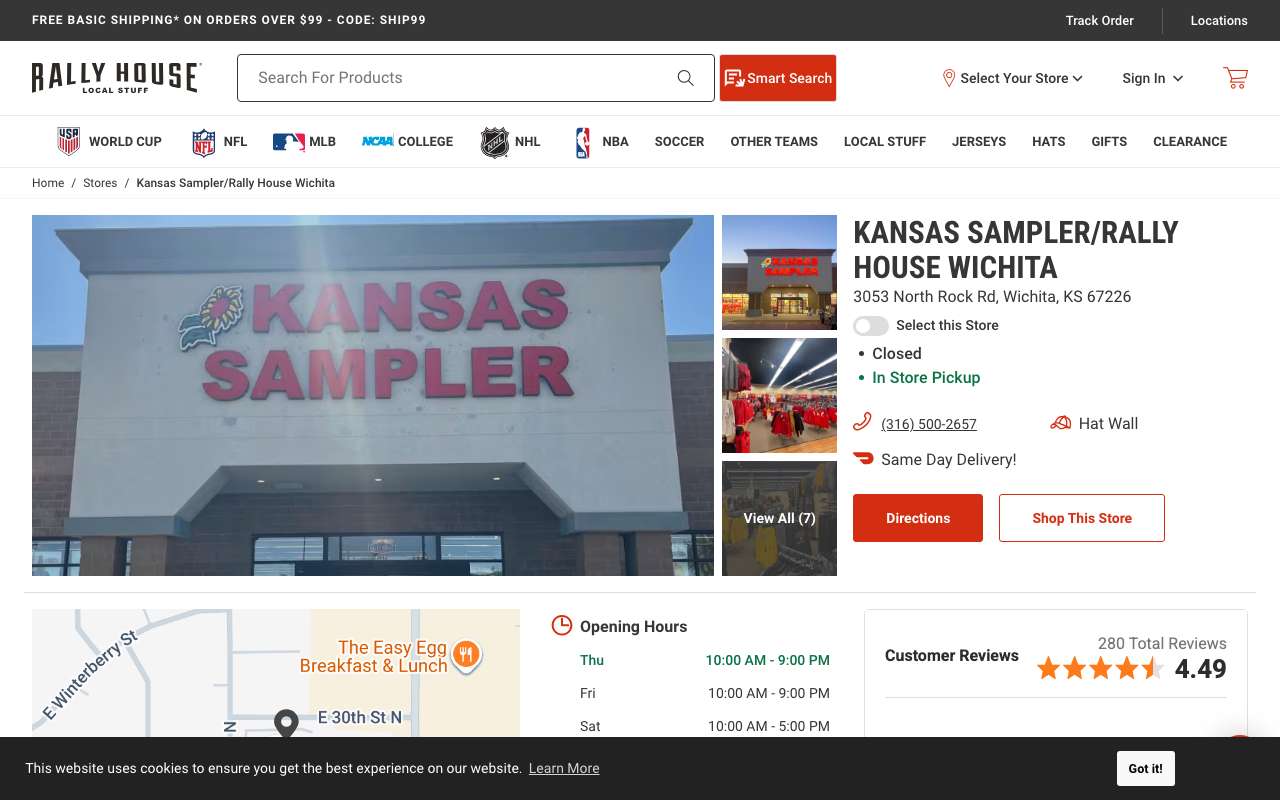Click the NHL shield logo icon
The image size is (1280, 800).
tap(495, 142)
